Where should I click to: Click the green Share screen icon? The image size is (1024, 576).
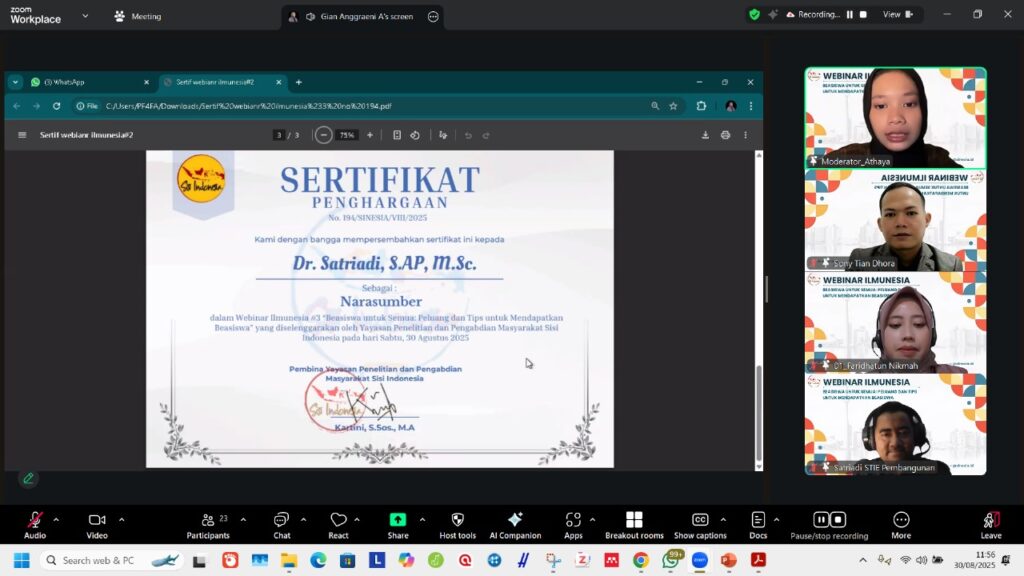(398, 520)
